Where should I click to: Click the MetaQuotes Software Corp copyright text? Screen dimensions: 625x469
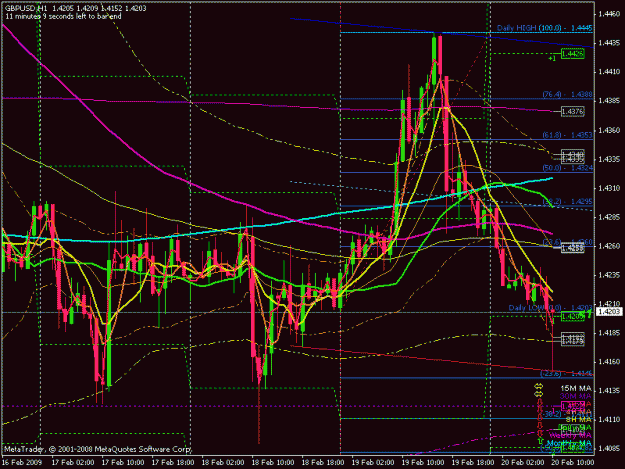point(97,449)
